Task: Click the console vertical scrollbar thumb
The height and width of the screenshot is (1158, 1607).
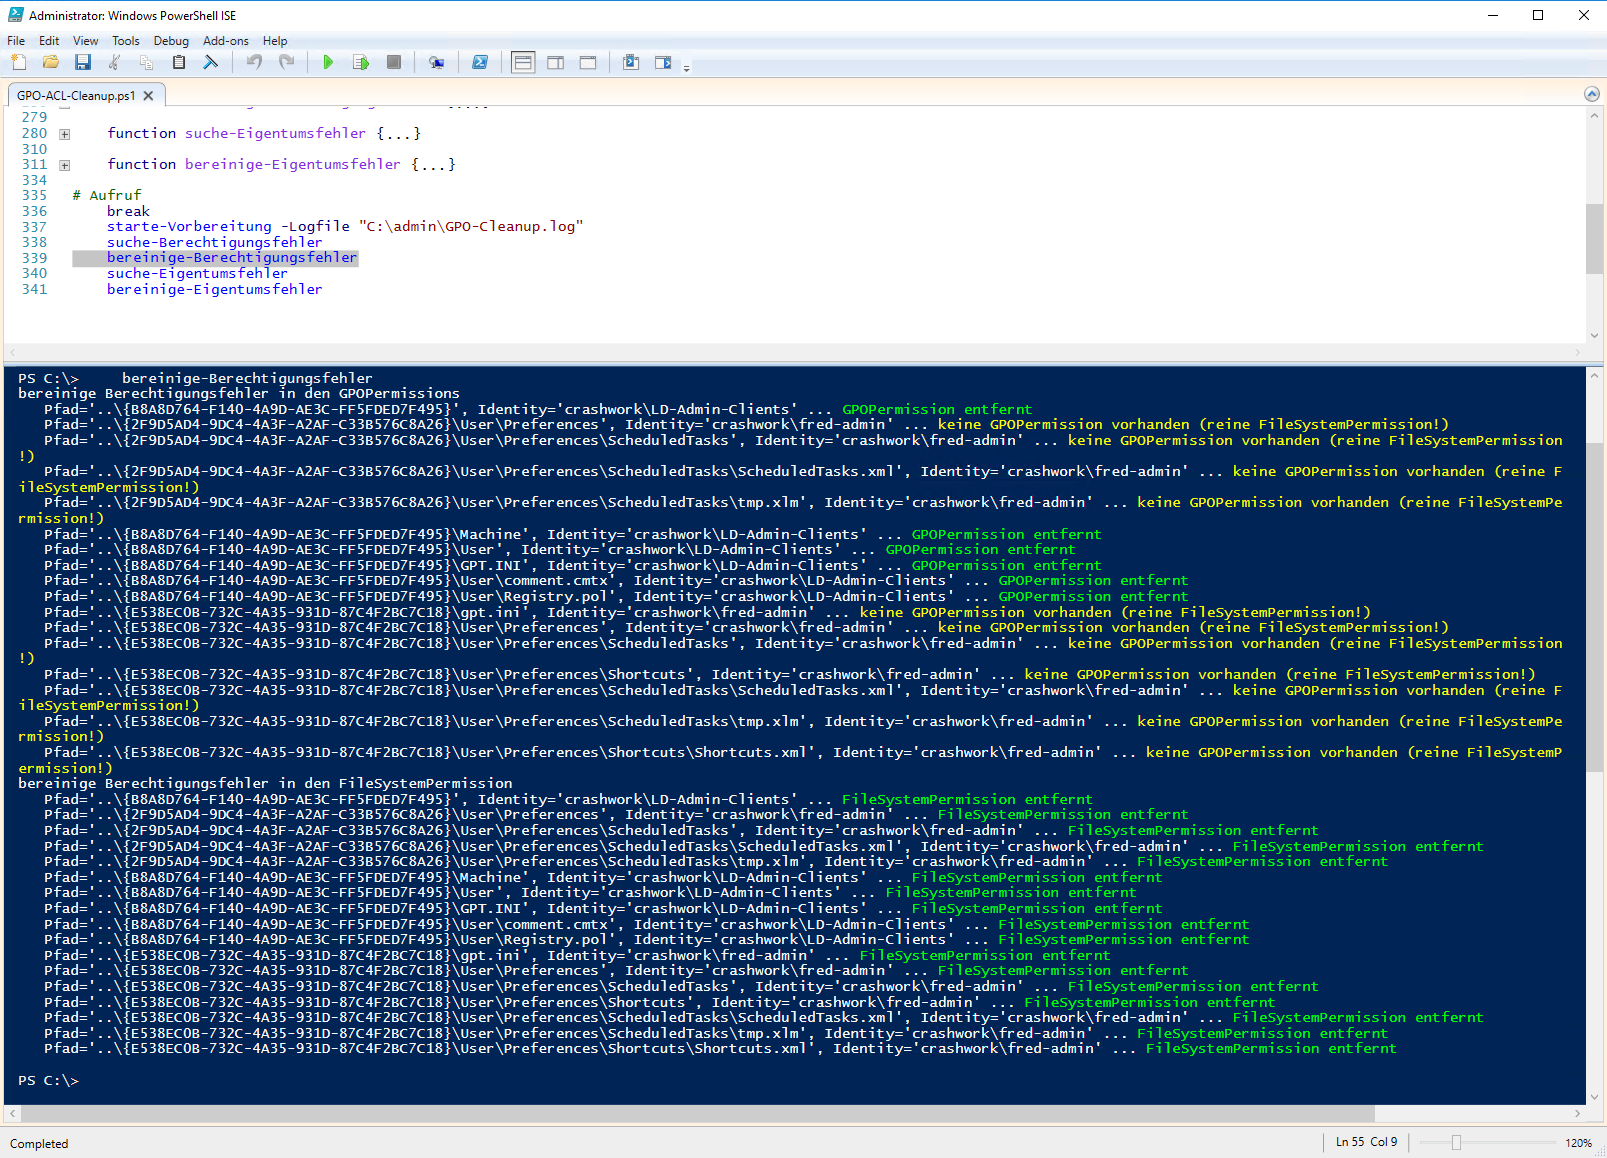Action: pos(1594,607)
